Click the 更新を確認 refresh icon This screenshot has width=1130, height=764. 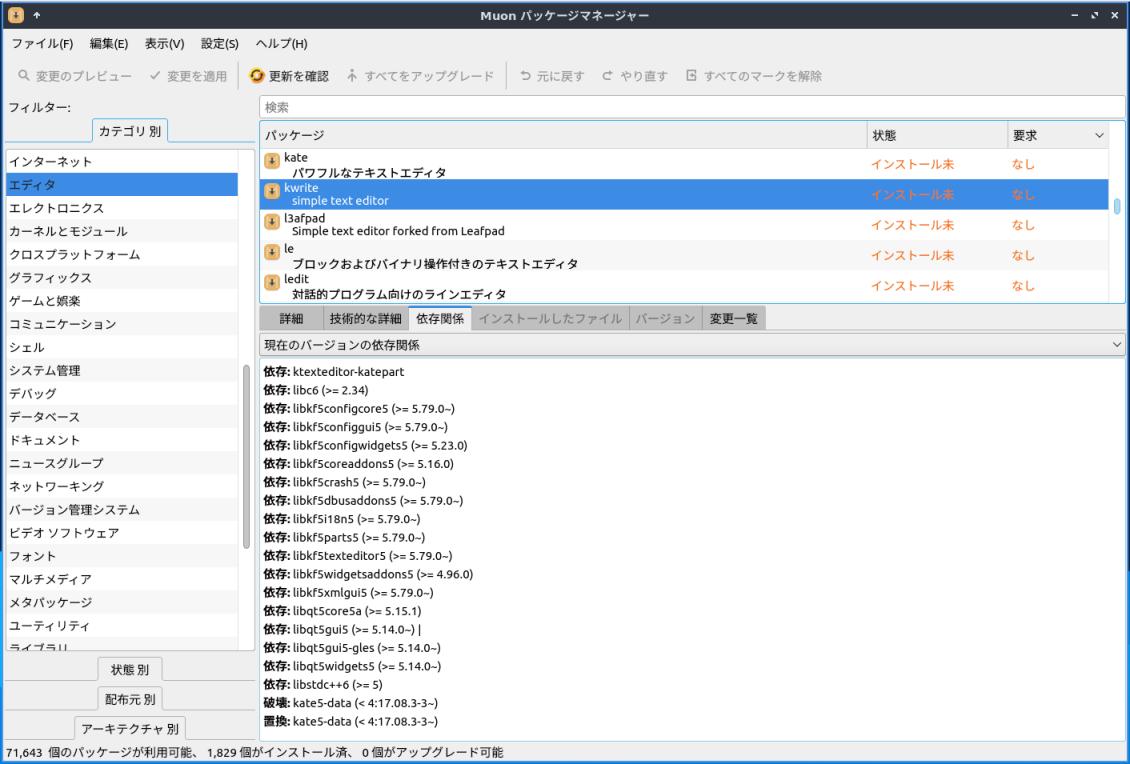point(257,76)
